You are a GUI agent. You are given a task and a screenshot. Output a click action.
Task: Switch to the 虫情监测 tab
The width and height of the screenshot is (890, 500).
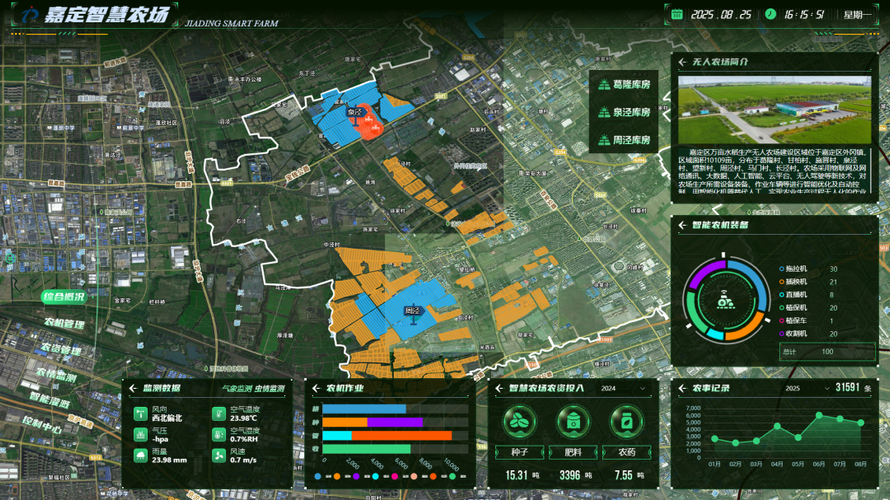pos(270,389)
